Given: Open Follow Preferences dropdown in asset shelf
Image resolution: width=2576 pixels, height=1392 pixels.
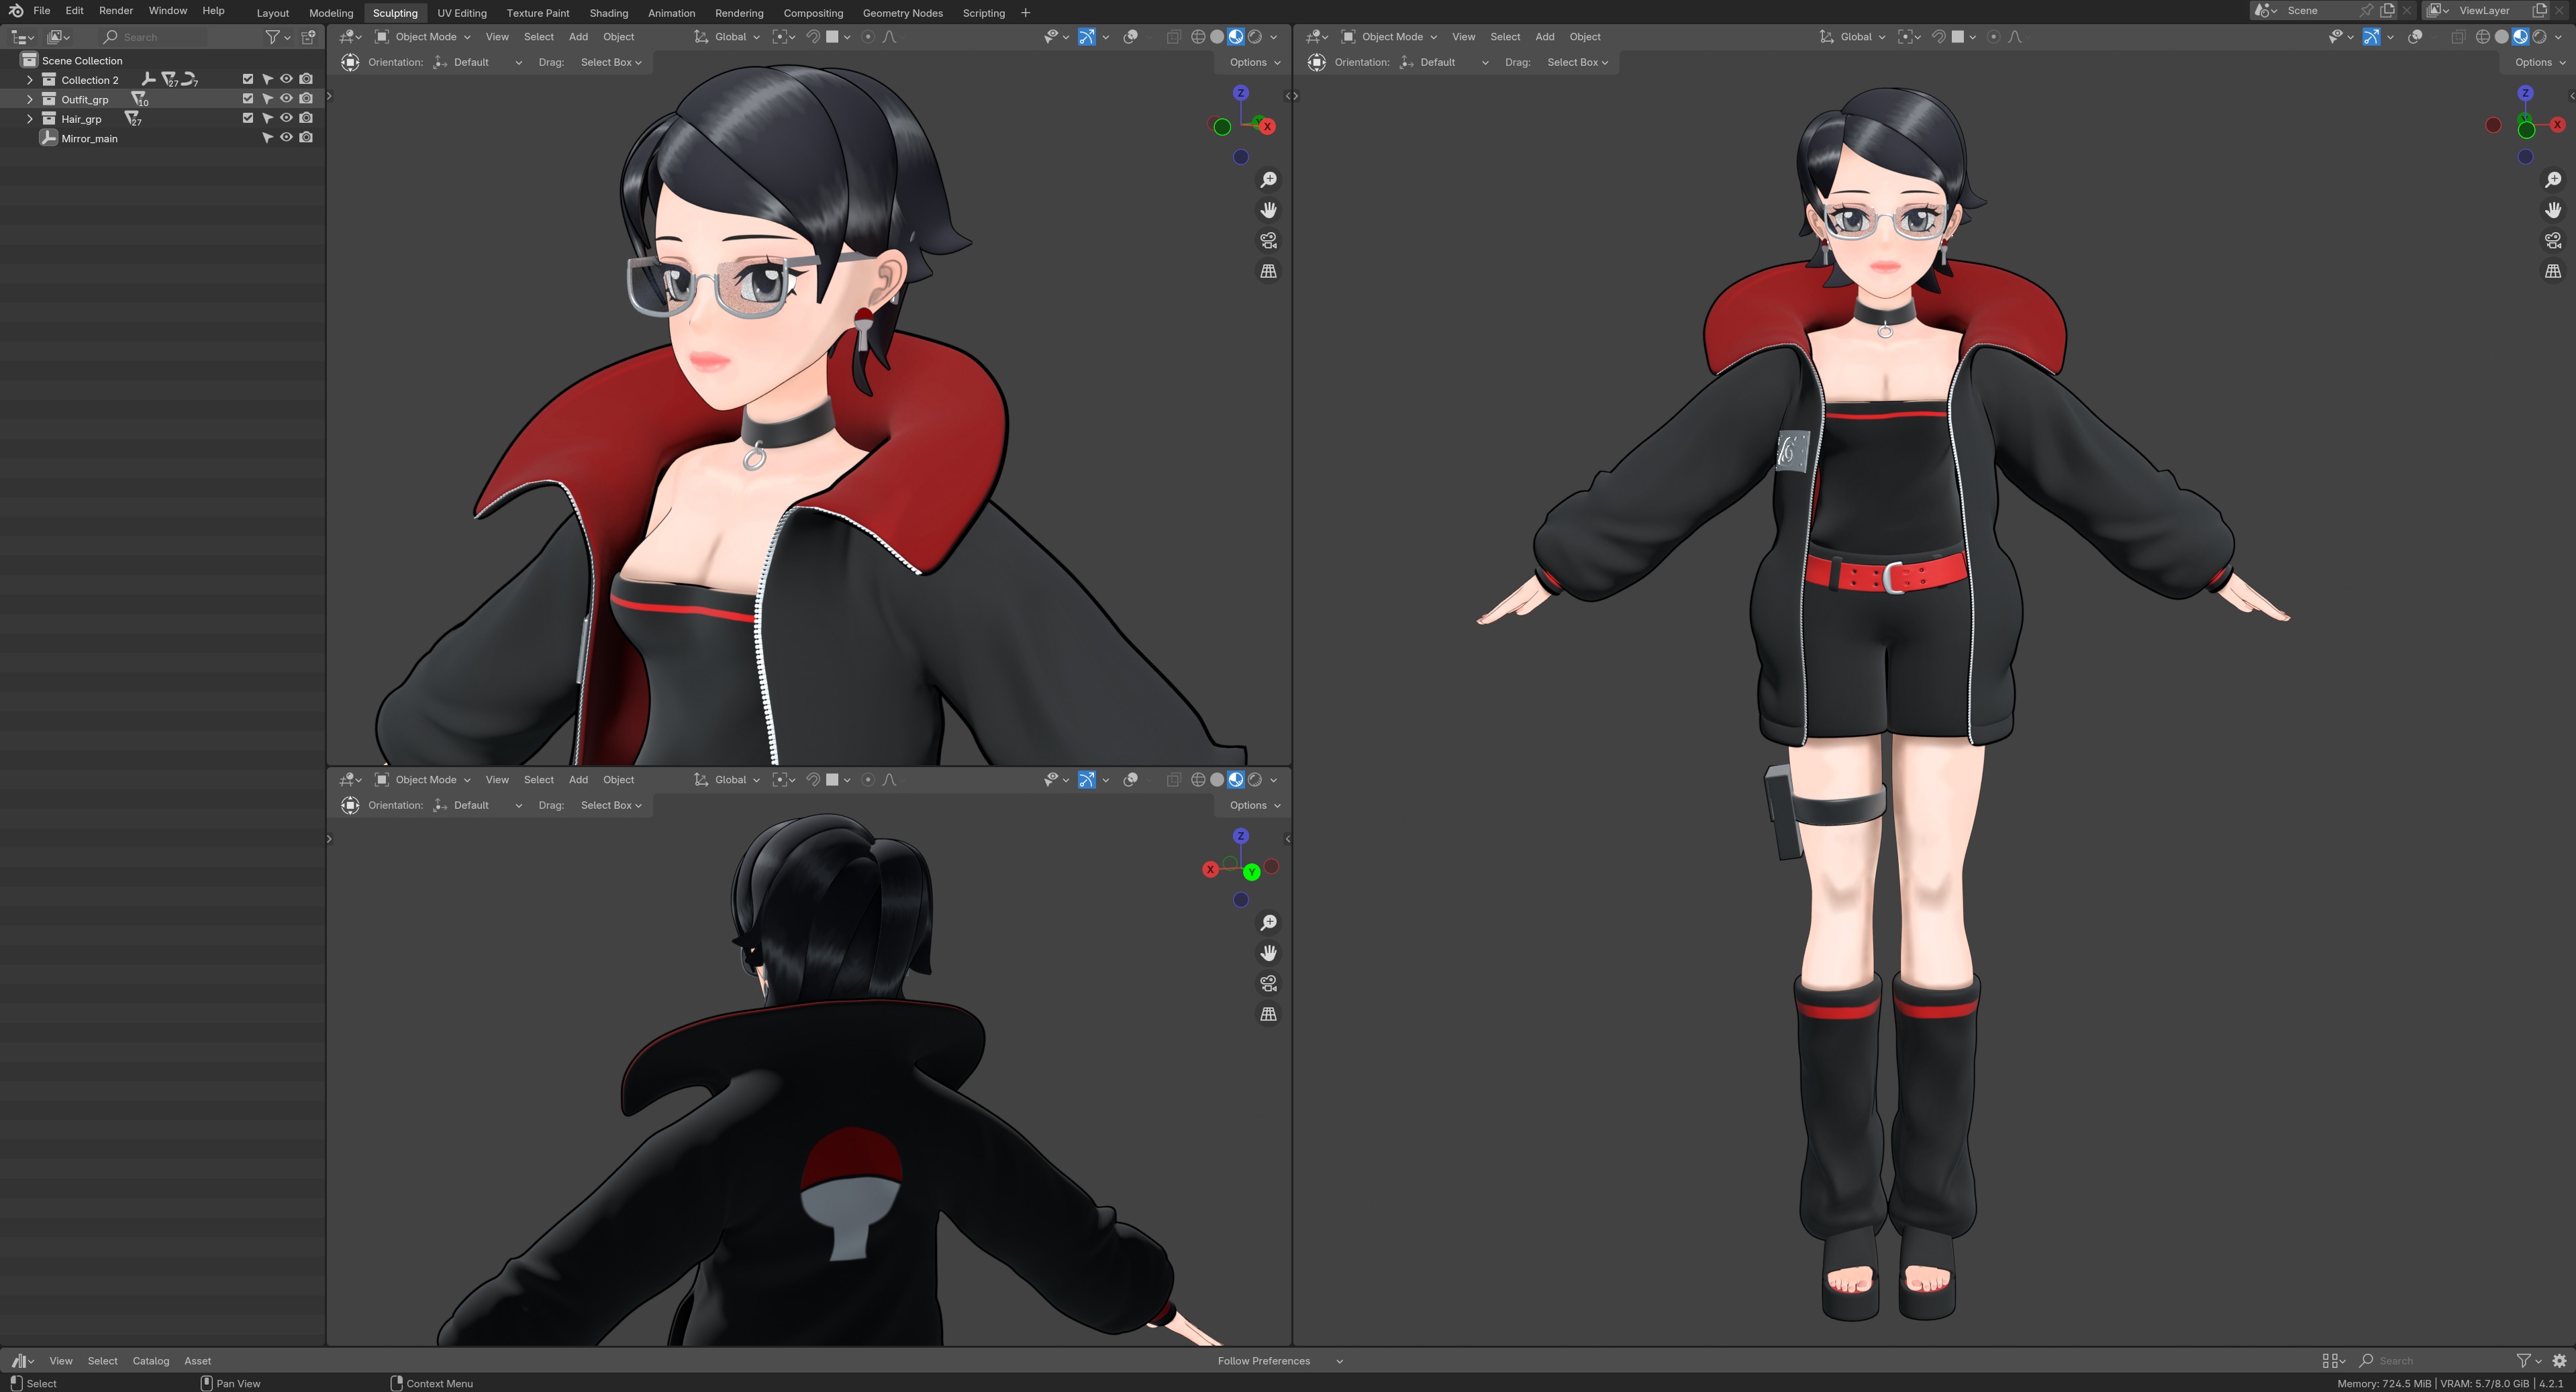Looking at the screenshot, I should pyautogui.click(x=1279, y=1361).
